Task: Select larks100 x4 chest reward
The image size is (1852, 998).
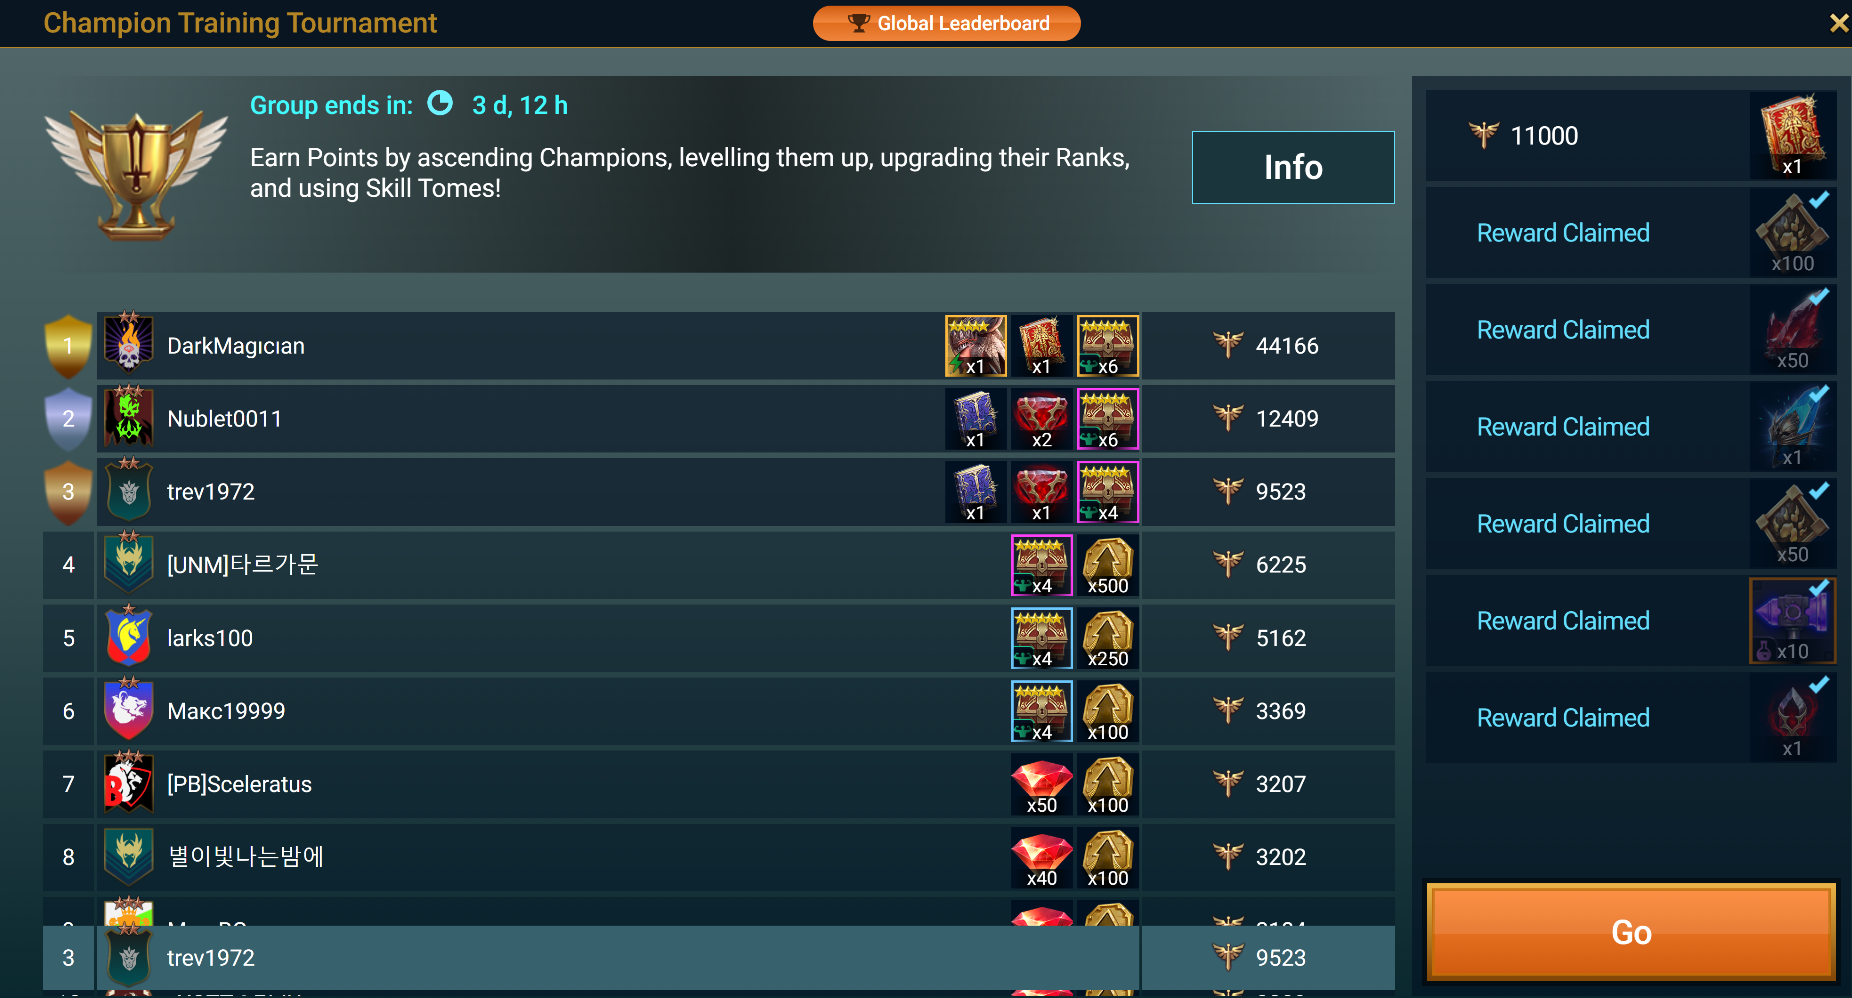Action: click(x=1041, y=638)
